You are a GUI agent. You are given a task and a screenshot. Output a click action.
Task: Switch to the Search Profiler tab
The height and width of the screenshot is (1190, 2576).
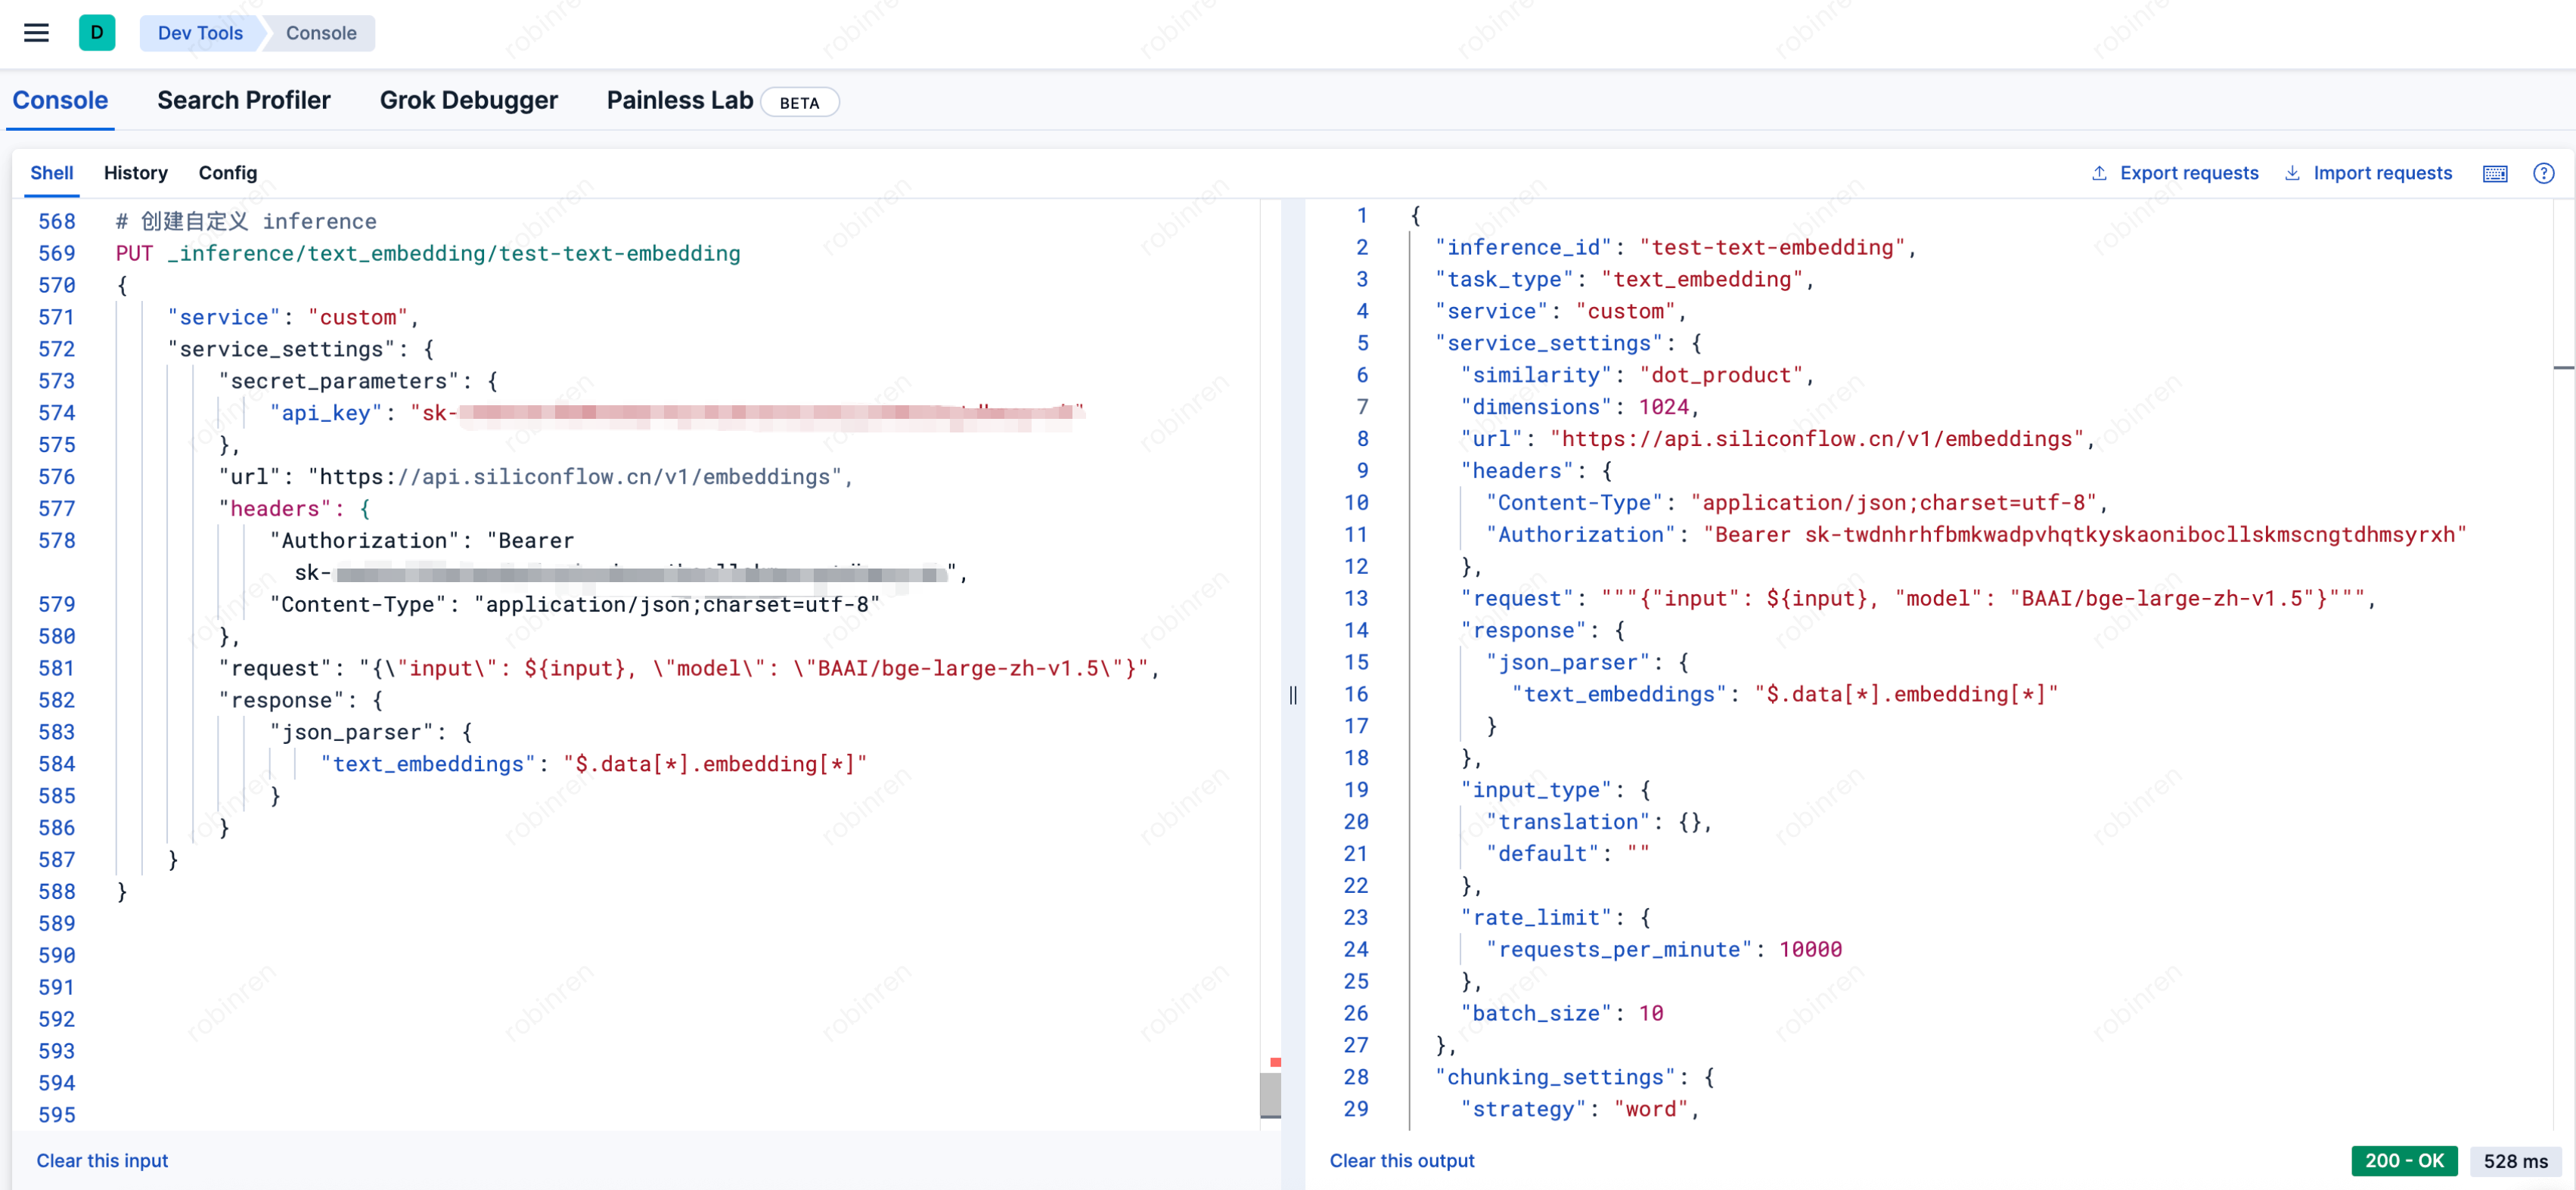(x=243, y=100)
